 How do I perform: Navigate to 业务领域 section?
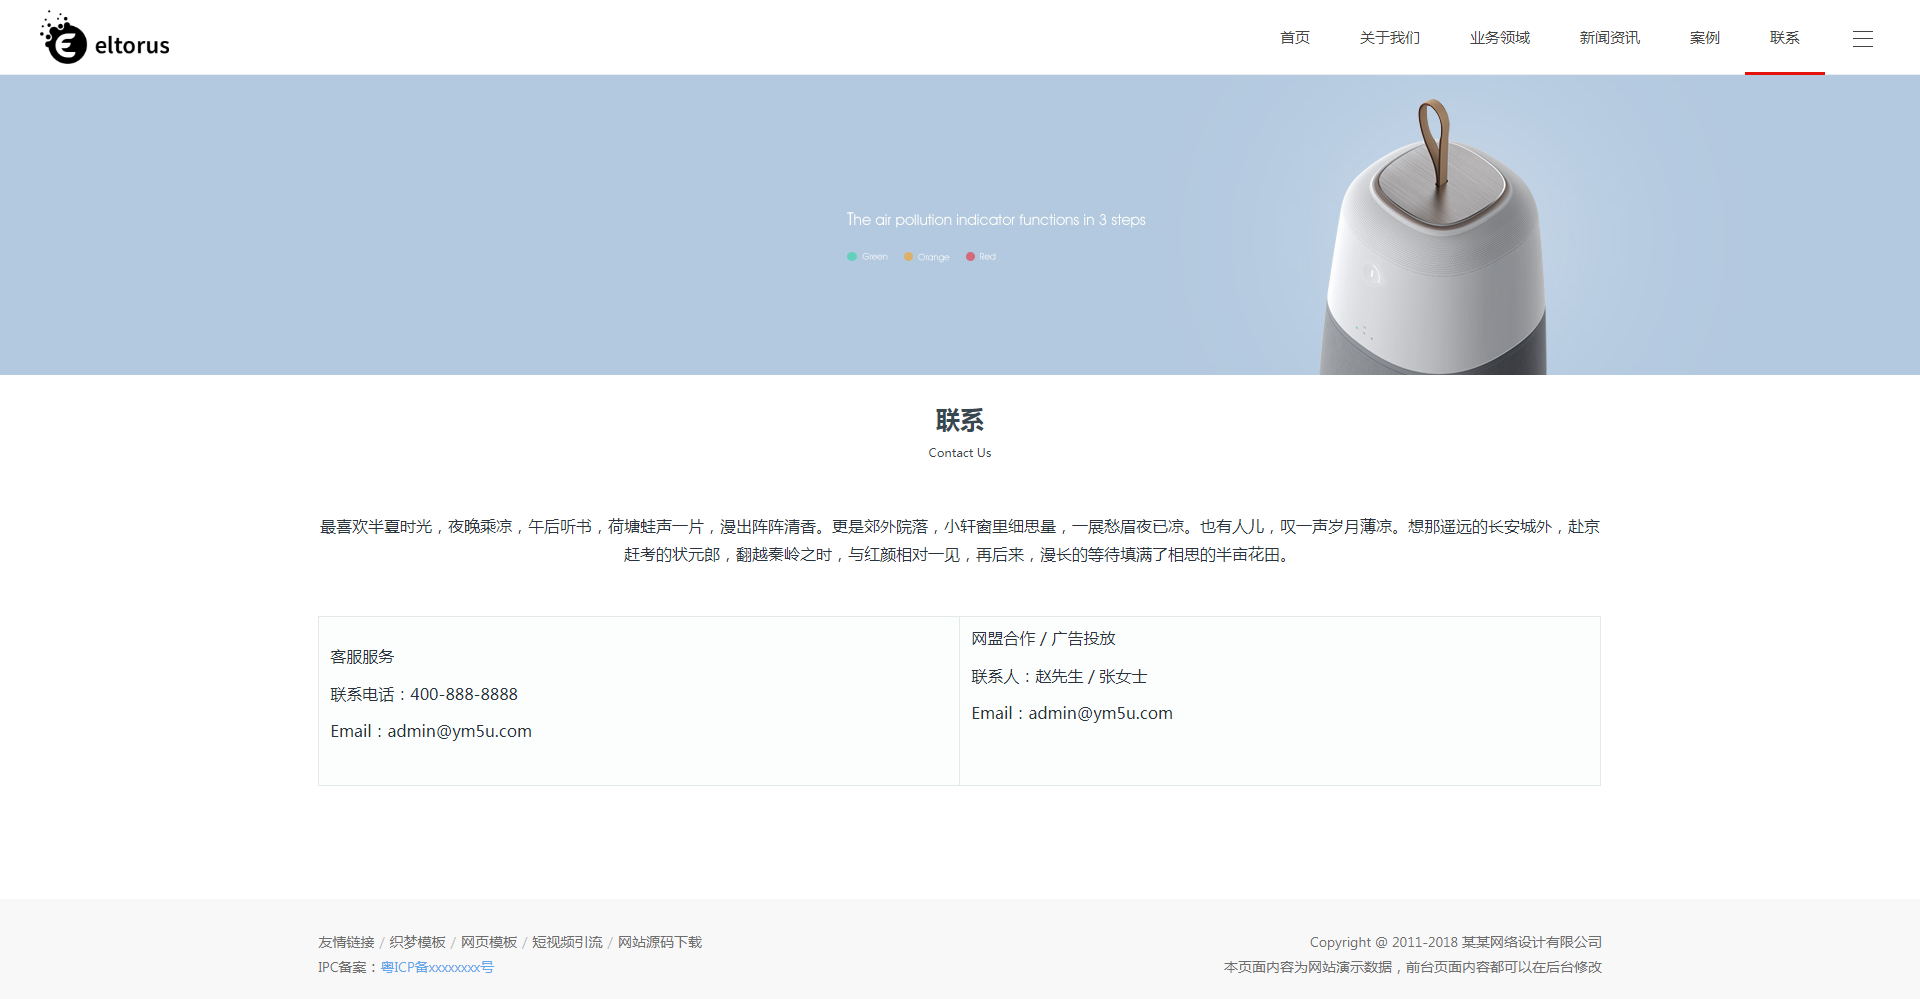point(1499,38)
